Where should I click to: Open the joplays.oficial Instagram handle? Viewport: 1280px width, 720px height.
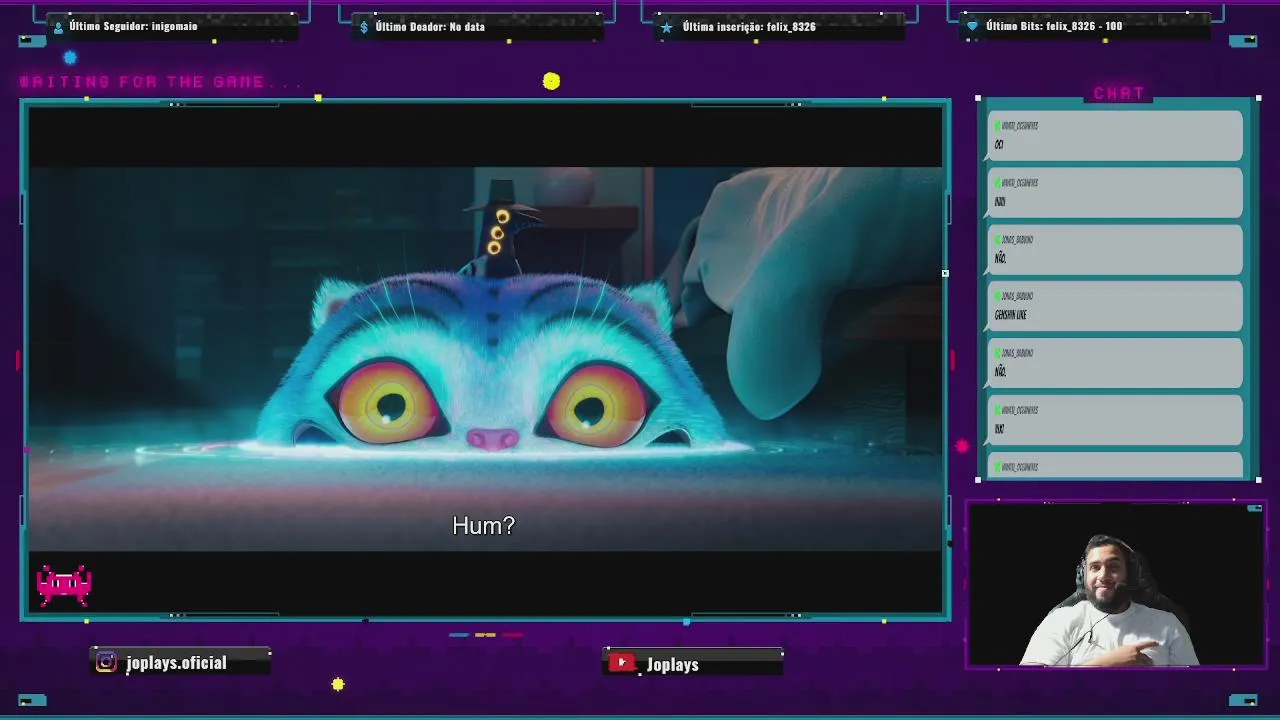(x=176, y=662)
